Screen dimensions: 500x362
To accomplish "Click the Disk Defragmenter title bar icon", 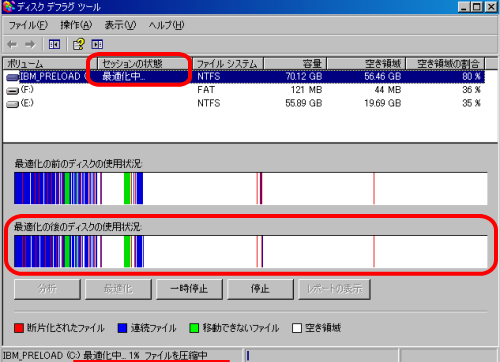I will 8,6.
